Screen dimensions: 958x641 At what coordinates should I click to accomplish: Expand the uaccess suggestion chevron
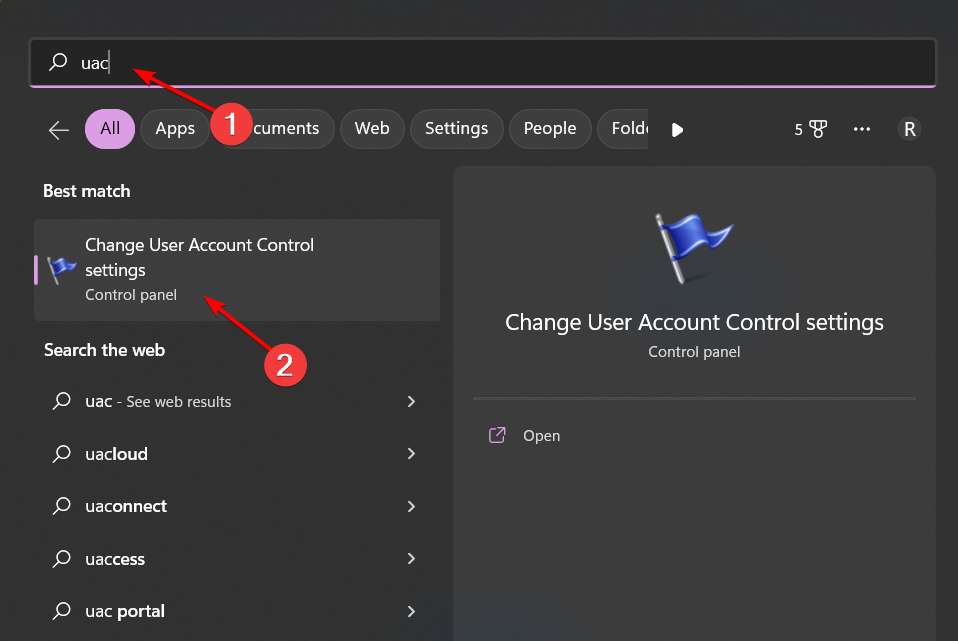411,559
